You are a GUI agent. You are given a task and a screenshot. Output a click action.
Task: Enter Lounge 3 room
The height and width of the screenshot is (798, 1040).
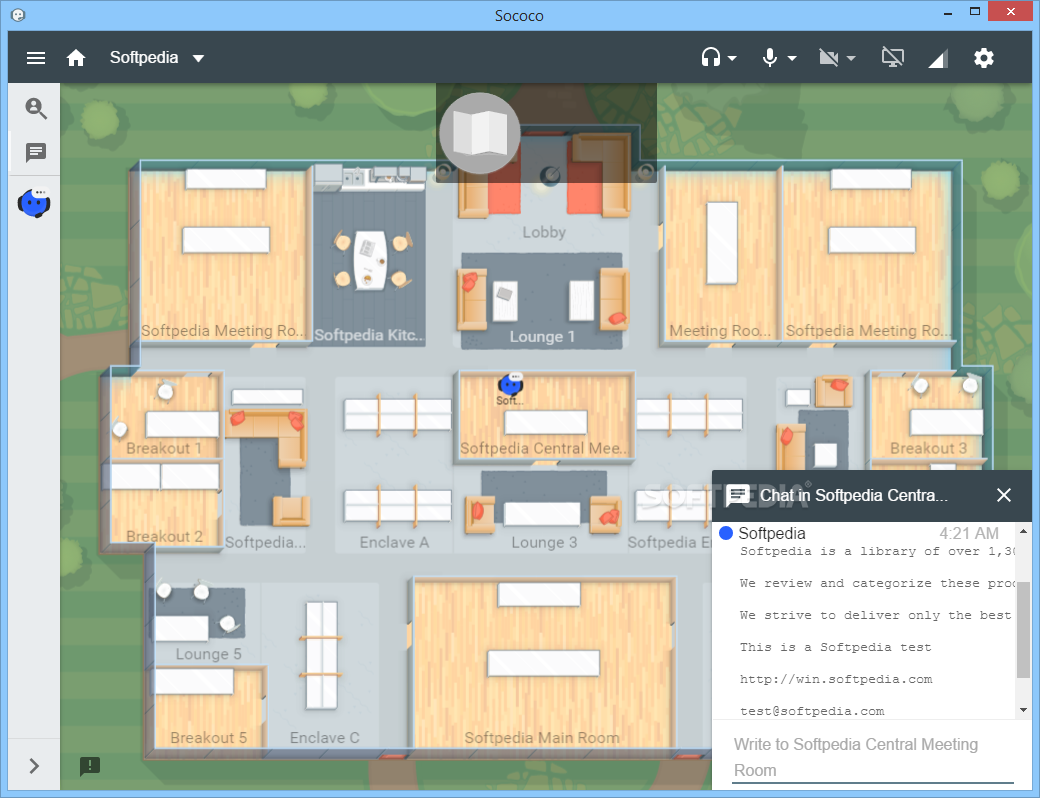544,509
